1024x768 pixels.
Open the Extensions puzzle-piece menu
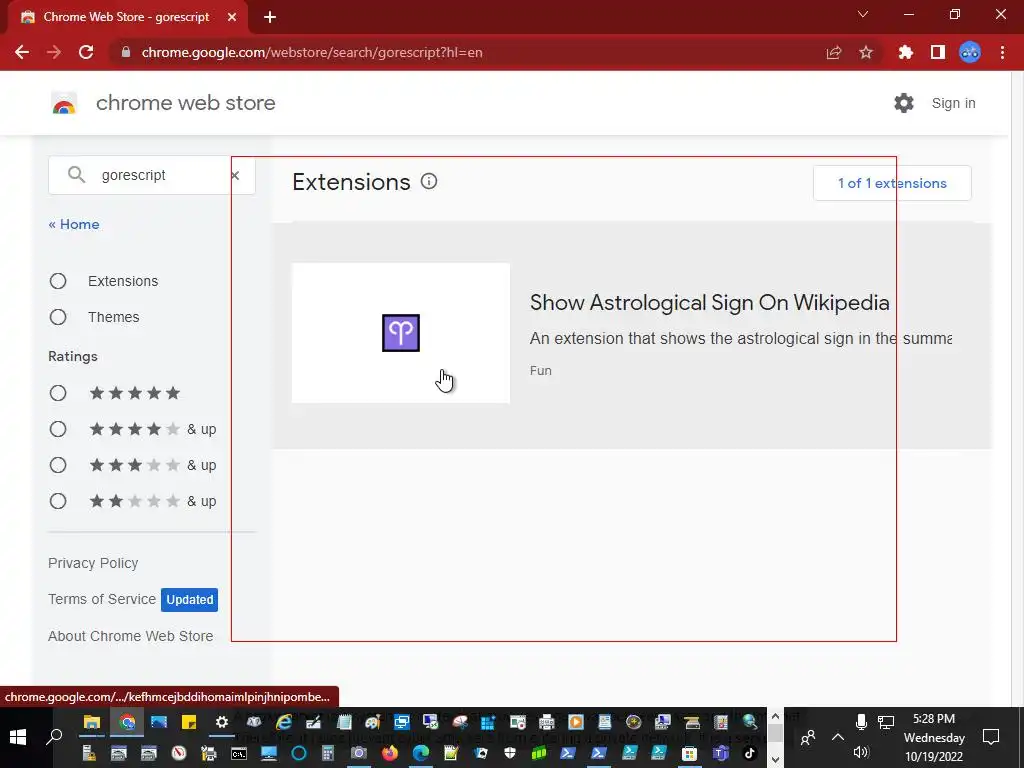point(905,52)
